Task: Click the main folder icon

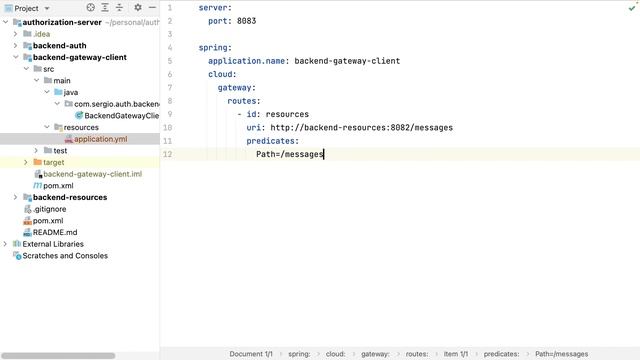Action: [x=48, y=80]
